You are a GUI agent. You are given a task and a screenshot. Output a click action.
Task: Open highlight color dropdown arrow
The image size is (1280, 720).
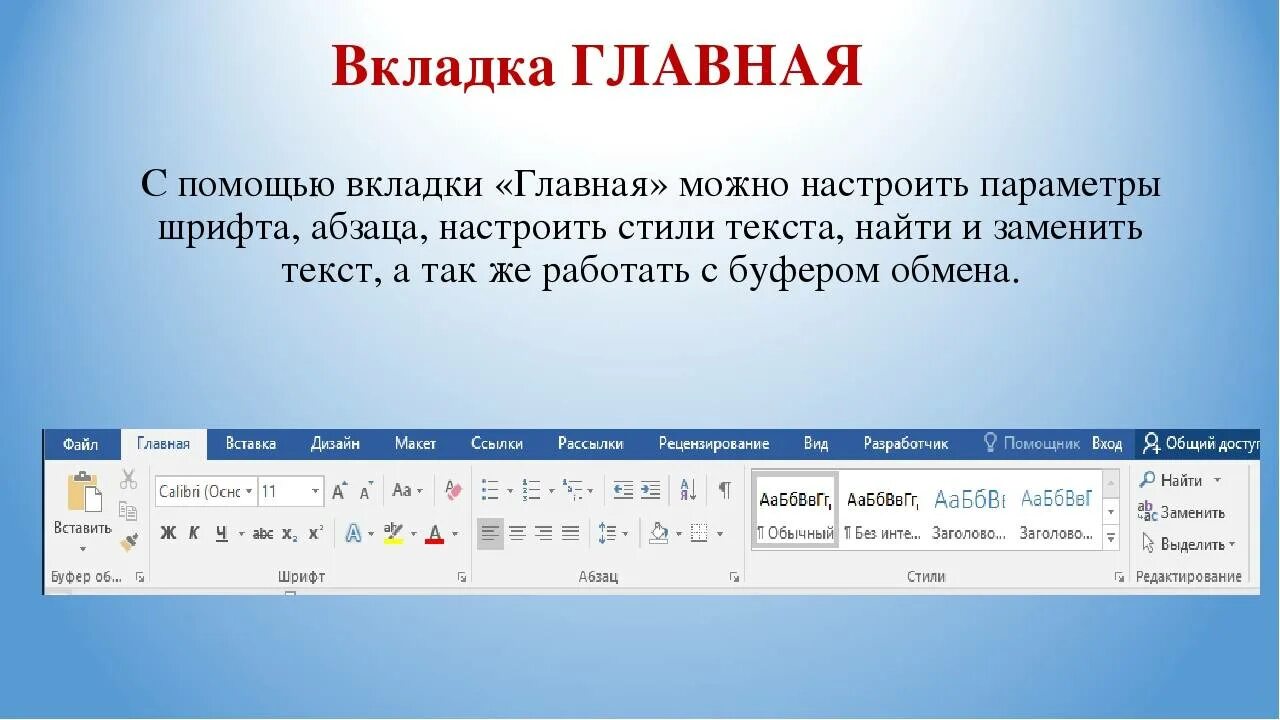[412, 535]
